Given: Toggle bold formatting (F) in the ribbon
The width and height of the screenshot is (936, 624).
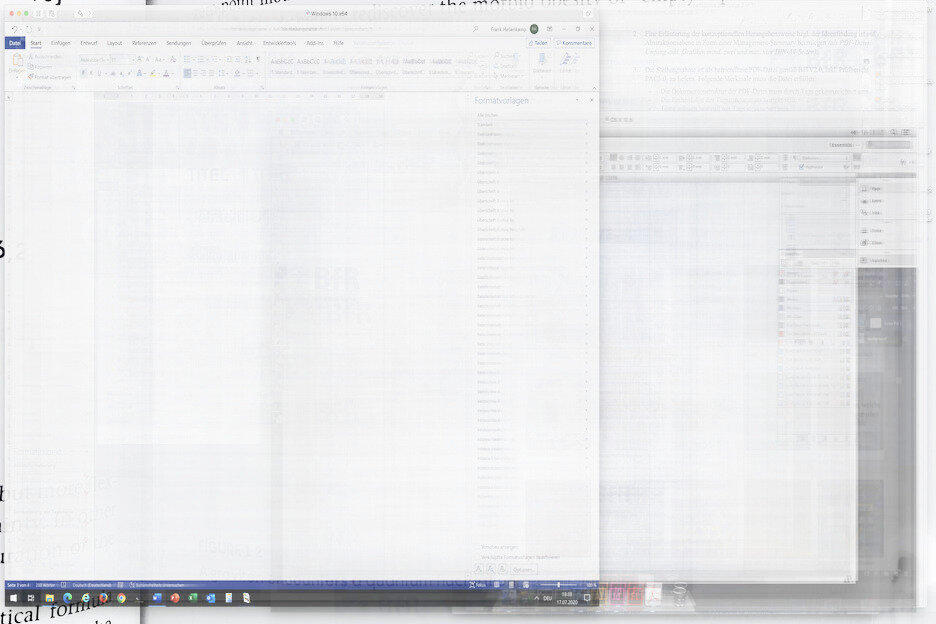Looking at the screenshot, I should click(x=83, y=73).
